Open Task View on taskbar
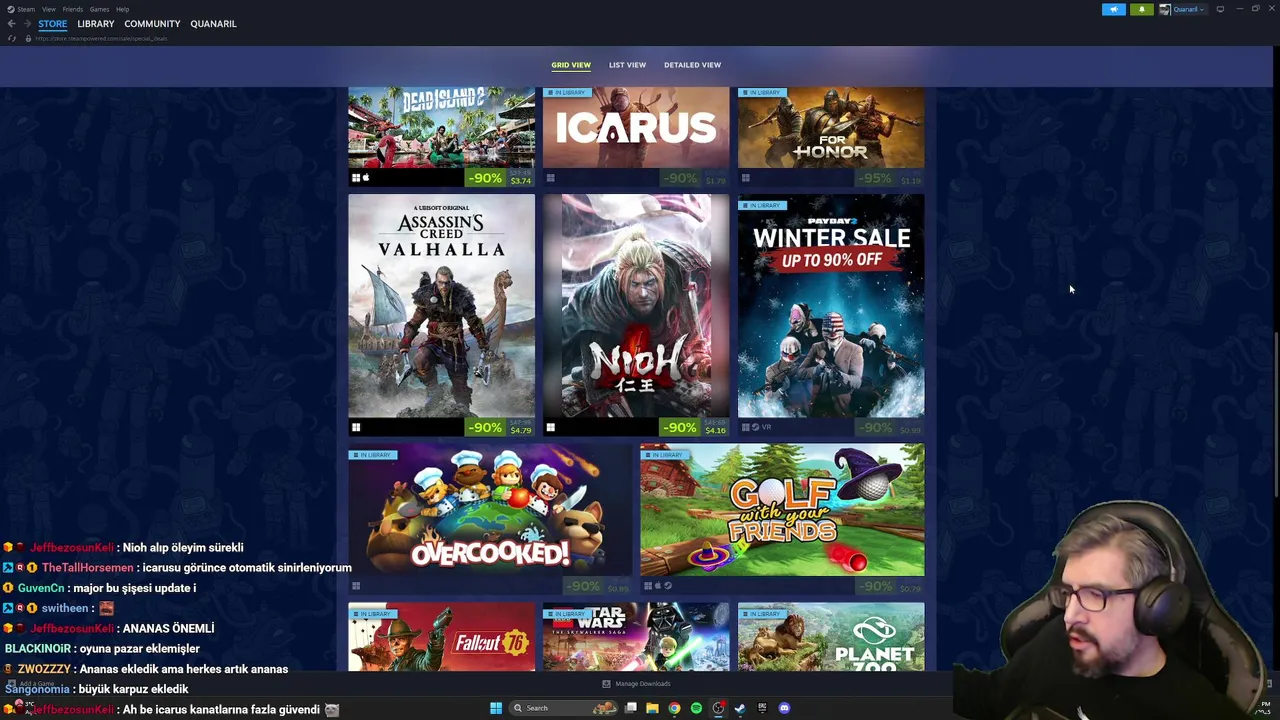 click(x=631, y=708)
